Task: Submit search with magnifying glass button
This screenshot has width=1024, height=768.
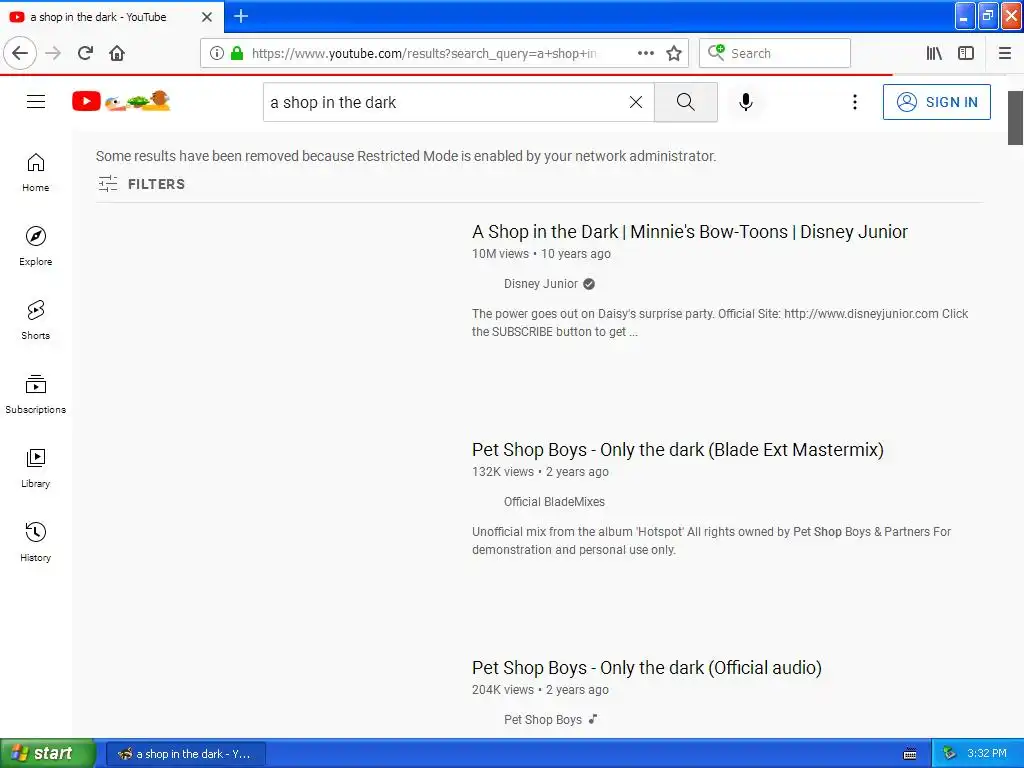Action: (x=686, y=102)
